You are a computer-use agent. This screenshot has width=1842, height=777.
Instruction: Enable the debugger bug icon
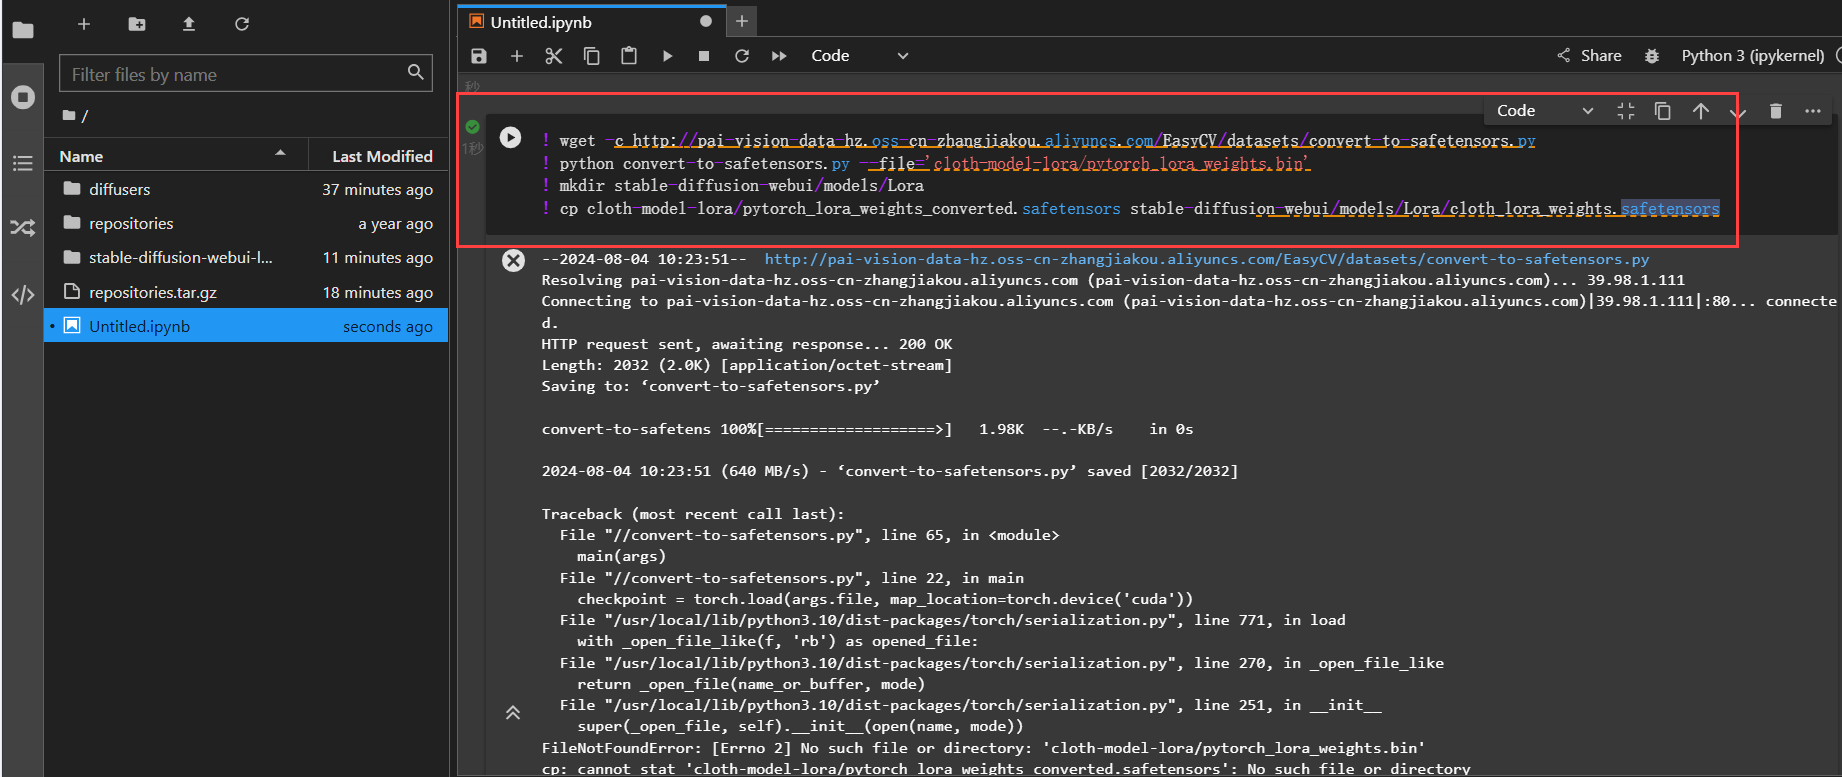pos(1652,56)
